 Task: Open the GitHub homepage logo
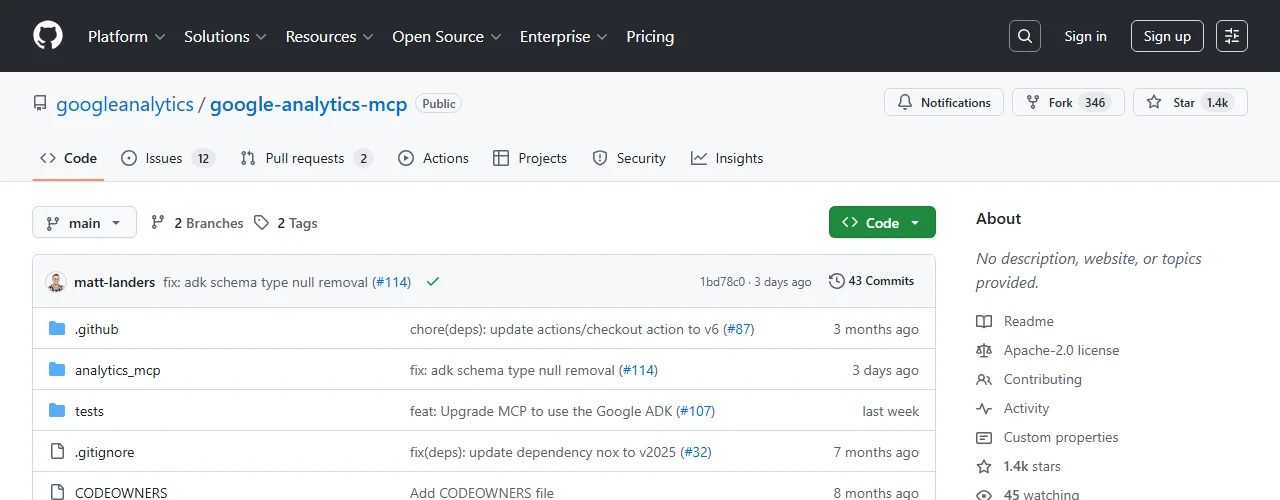(x=48, y=36)
